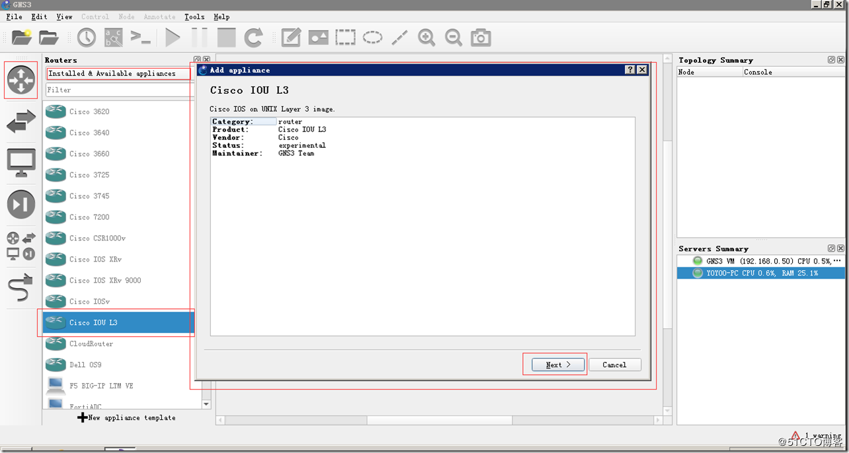Click the Node column header
The width and height of the screenshot is (849, 453).
[x=709, y=72]
